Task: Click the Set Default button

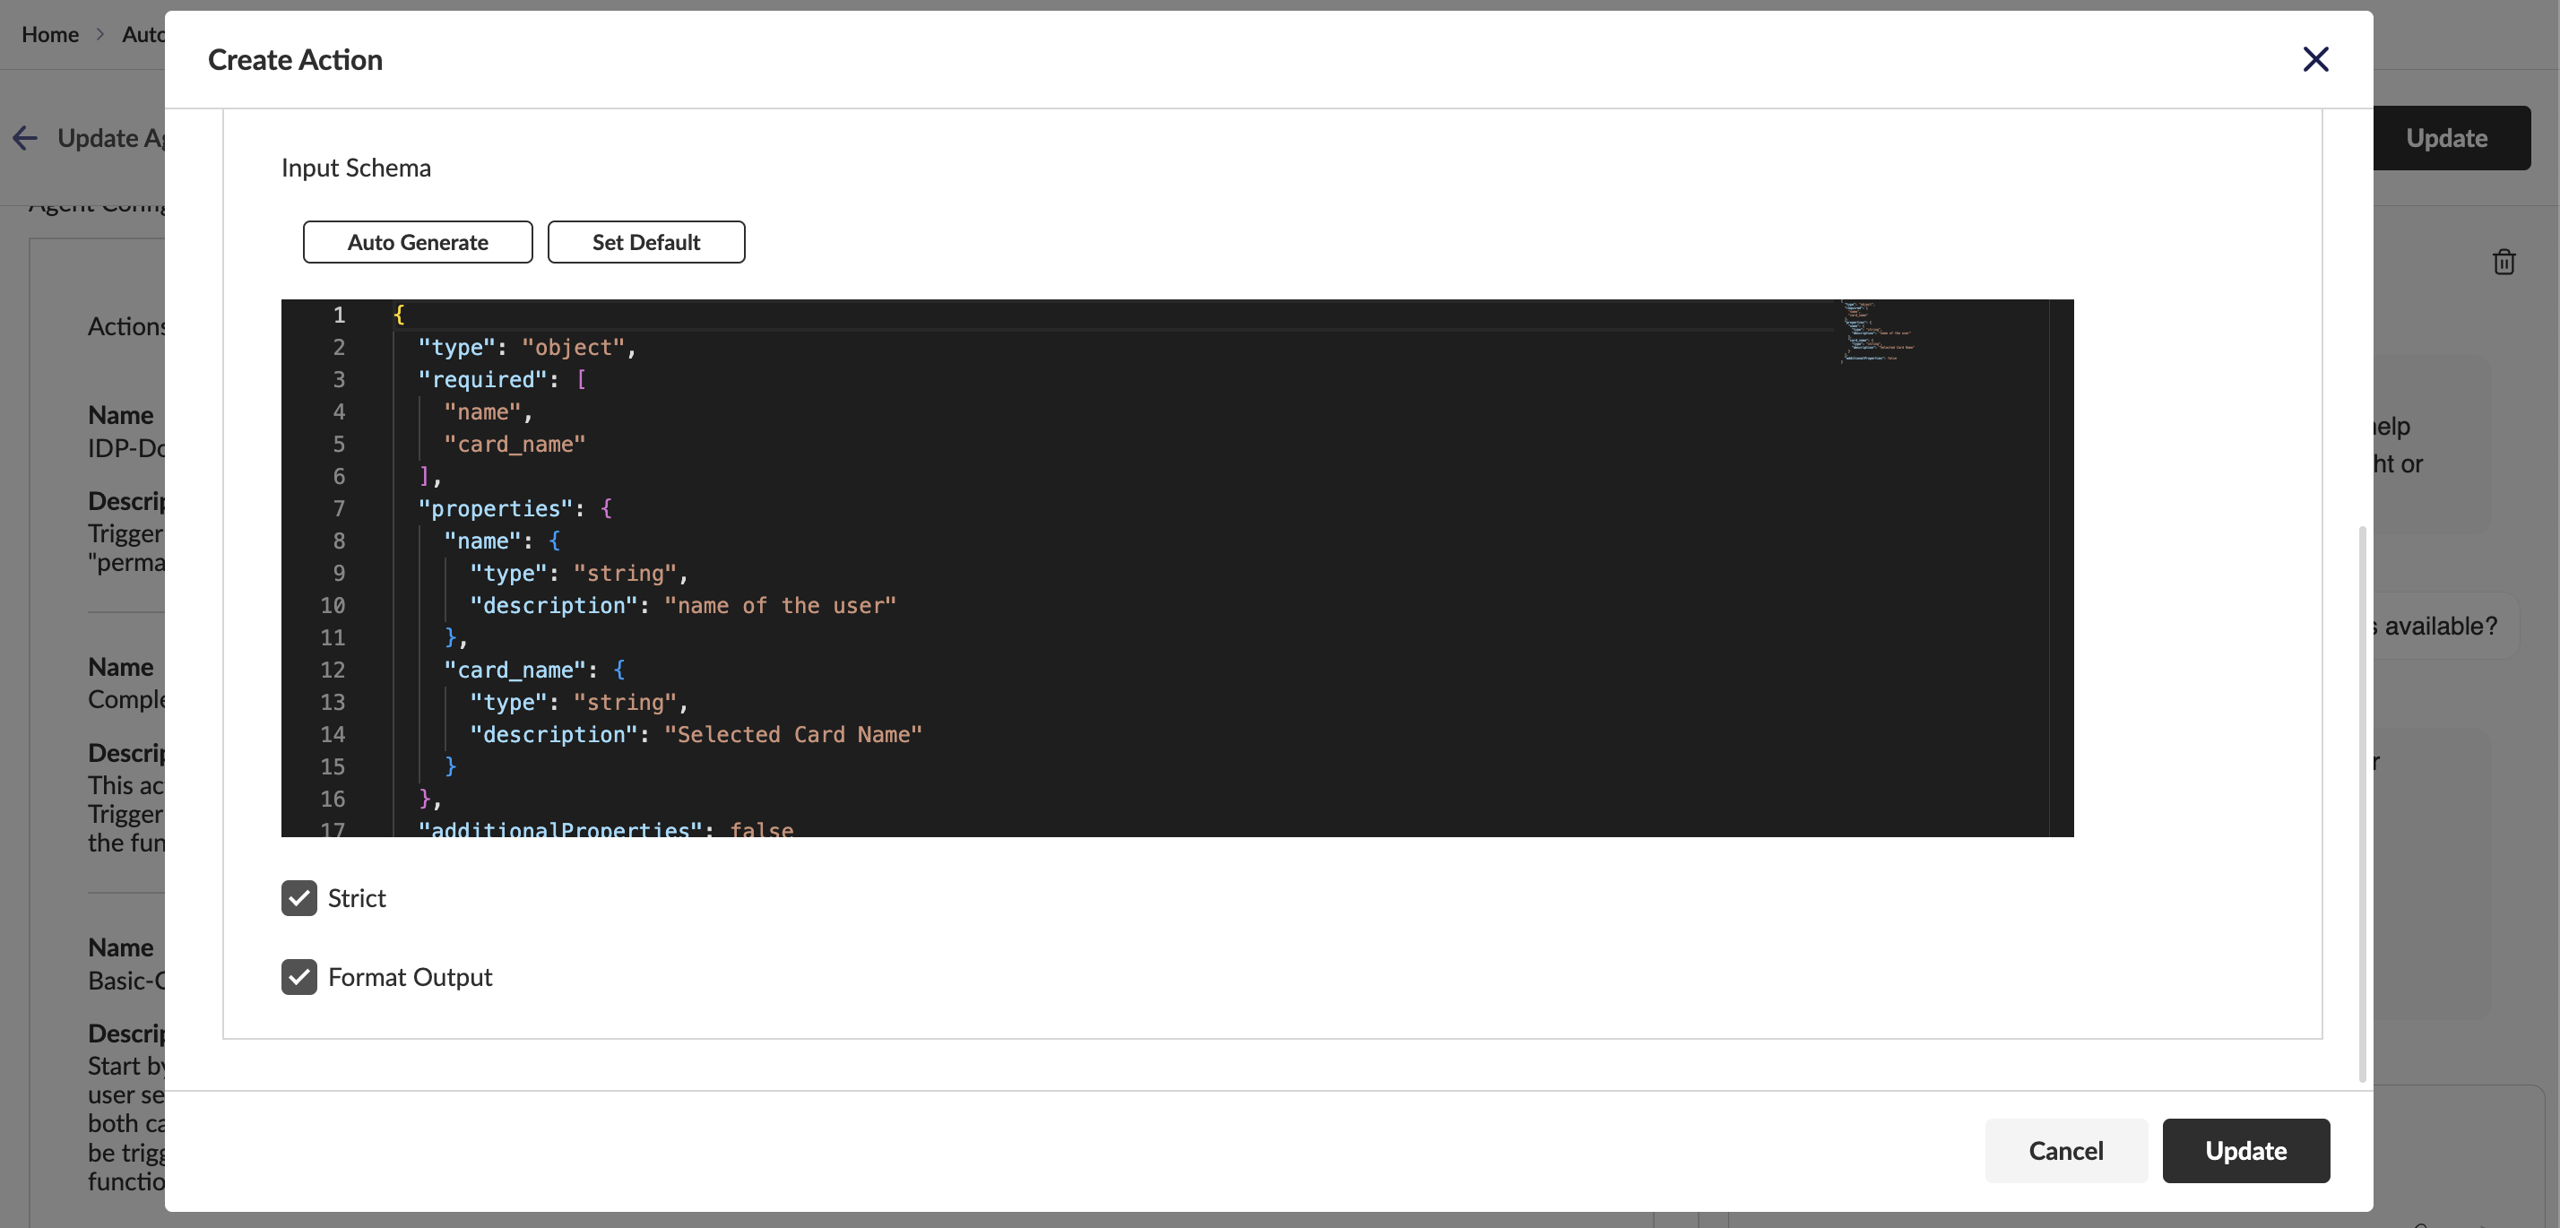Action: tap(646, 241)
